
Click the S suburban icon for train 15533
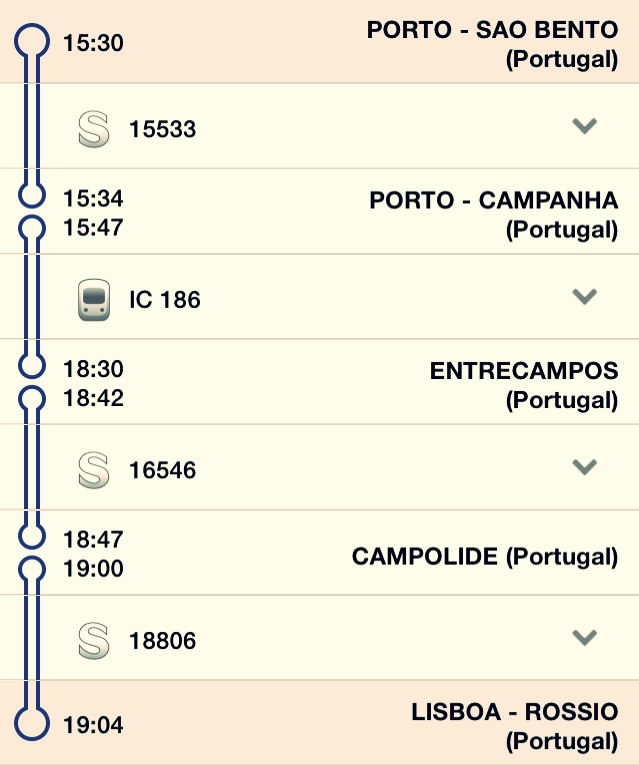[93, 129]
